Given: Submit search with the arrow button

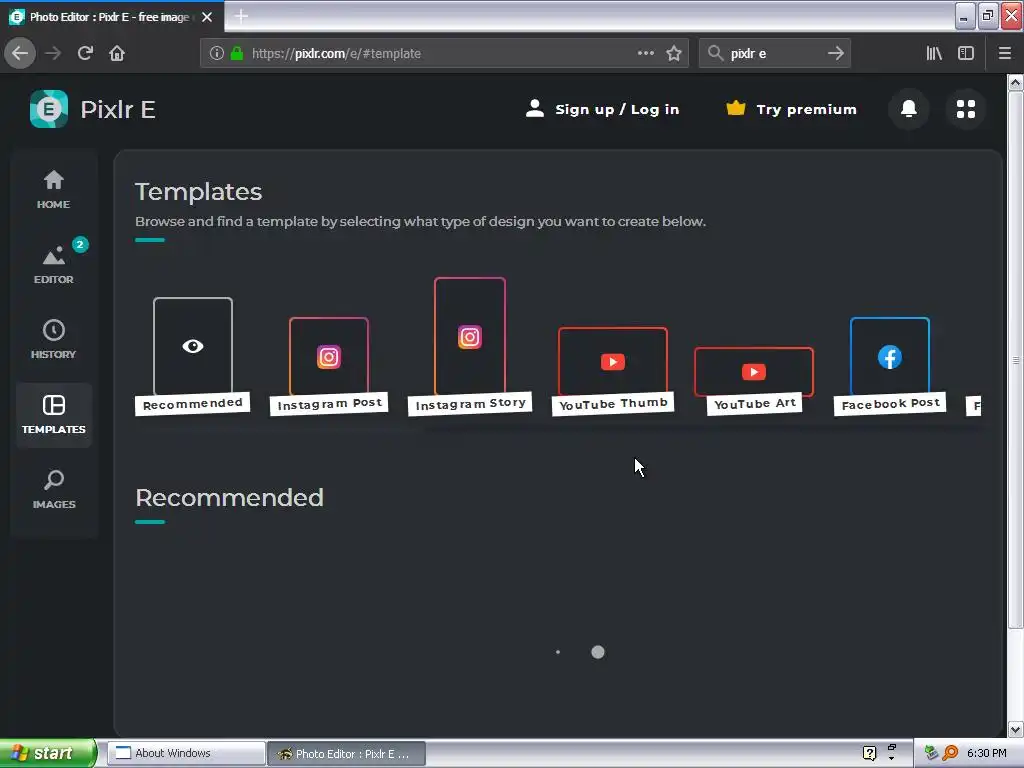Looking at the screenshot, I should pyautogui.click(x=836, y=53).
